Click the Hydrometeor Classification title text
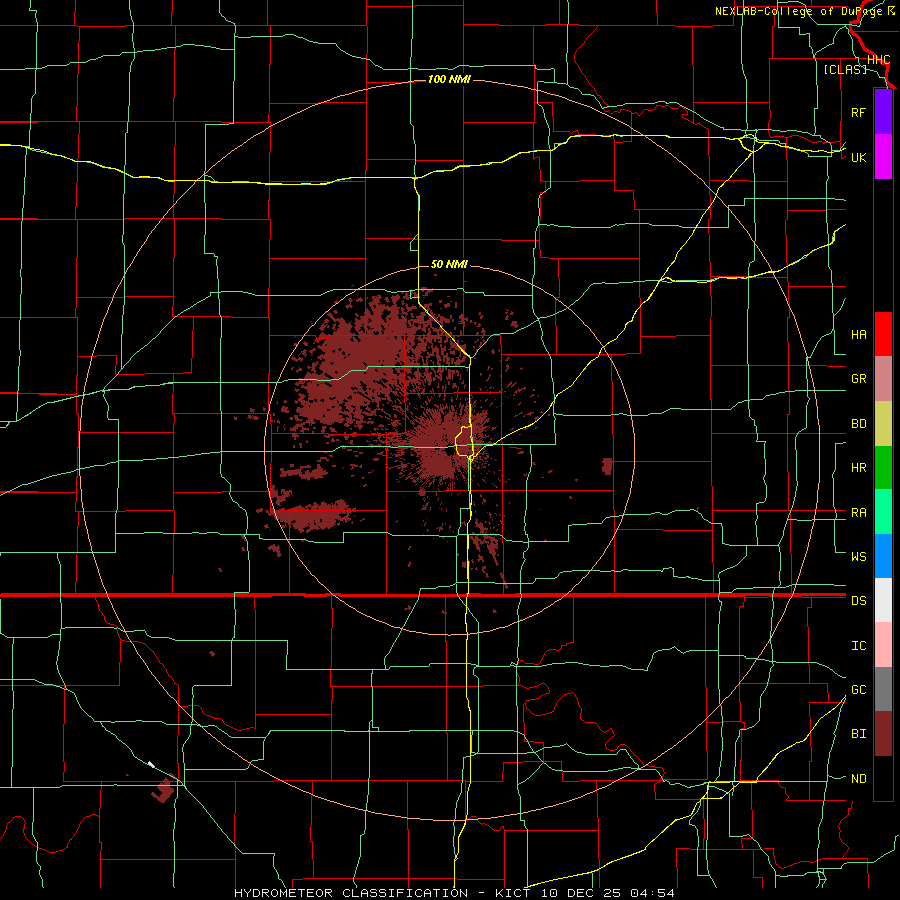This screenshot has height=900, width=900. [351, 893]
